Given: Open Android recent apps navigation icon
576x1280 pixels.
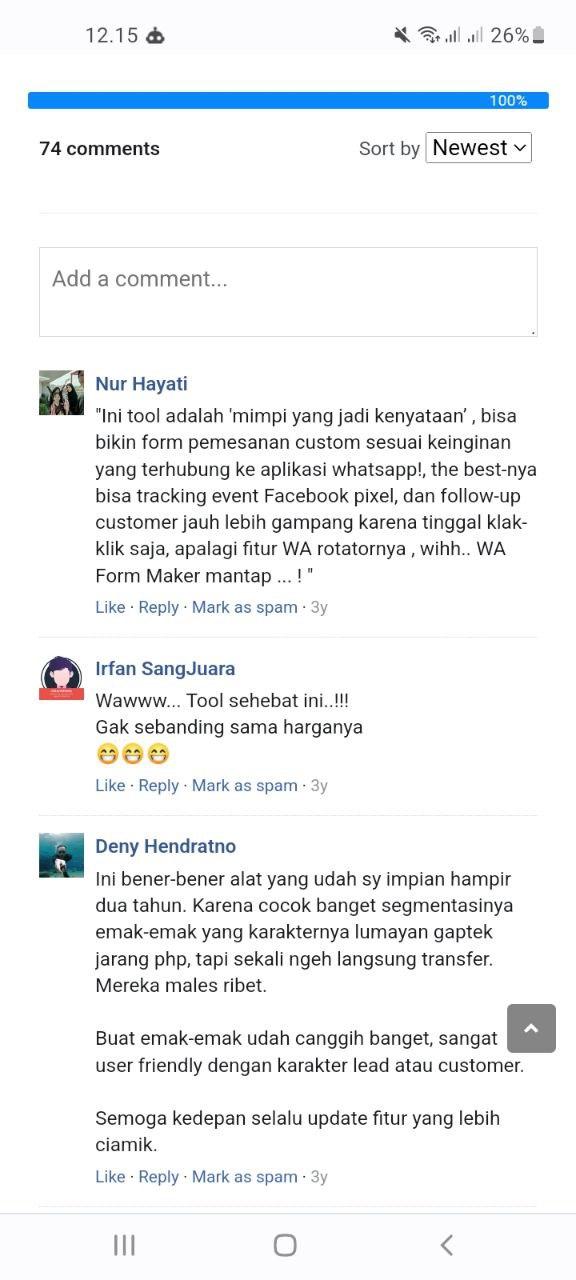Looking at the screenshot, I should pos(124,1245).
